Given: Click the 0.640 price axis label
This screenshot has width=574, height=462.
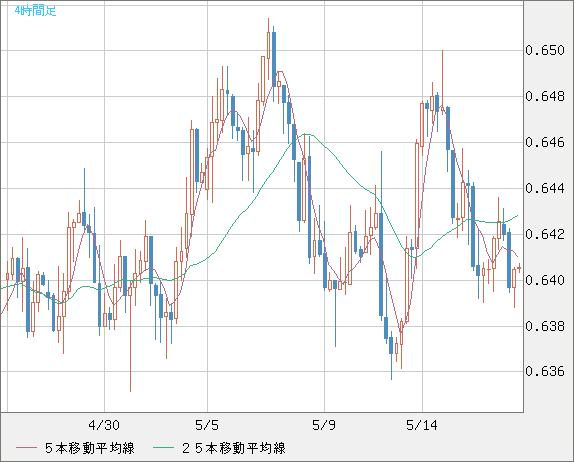Looking at the screenshot, I should pyautogui.click(x=545, y=280).
